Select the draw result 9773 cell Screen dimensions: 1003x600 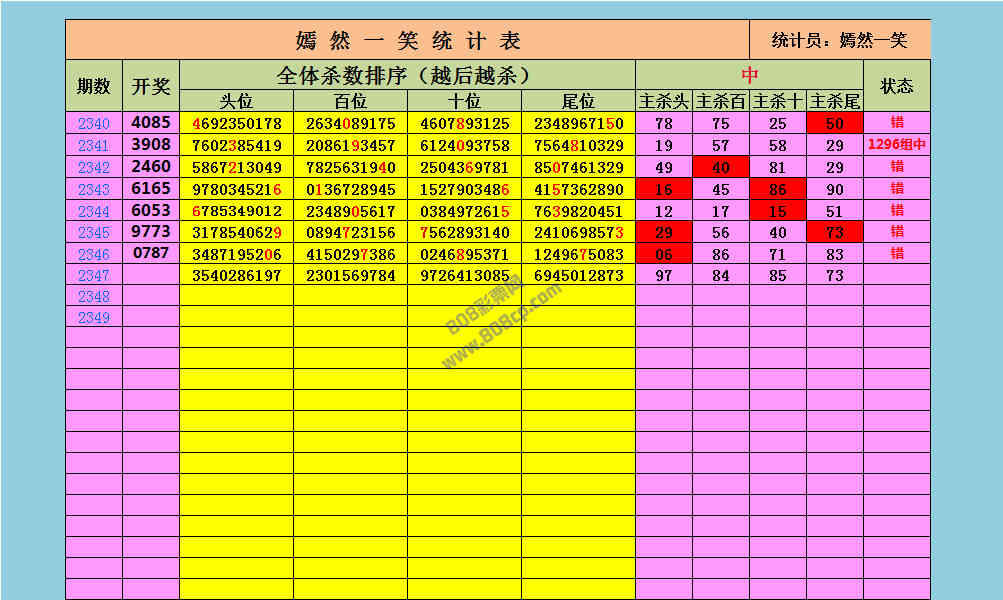point(151,232)
